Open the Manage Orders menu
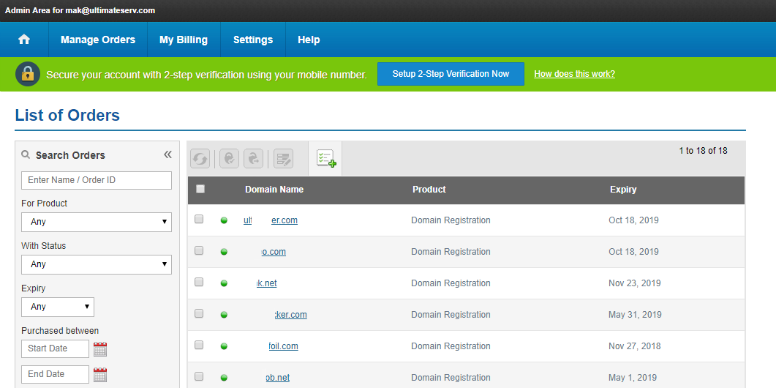The image size is (776, 388). coord(98,40)
